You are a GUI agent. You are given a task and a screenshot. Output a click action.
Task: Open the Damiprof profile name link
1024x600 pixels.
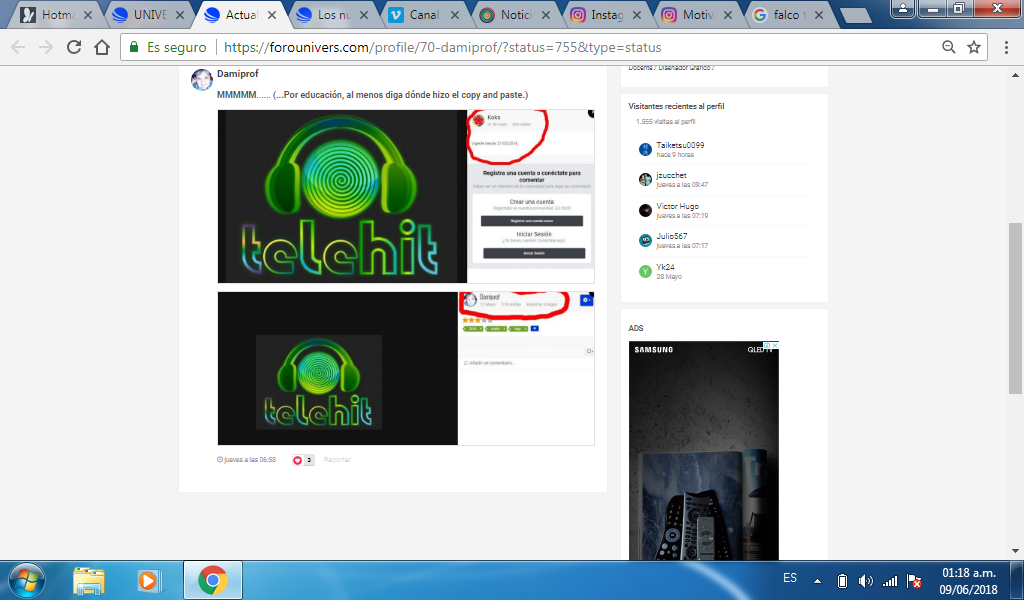coord(238,74)
